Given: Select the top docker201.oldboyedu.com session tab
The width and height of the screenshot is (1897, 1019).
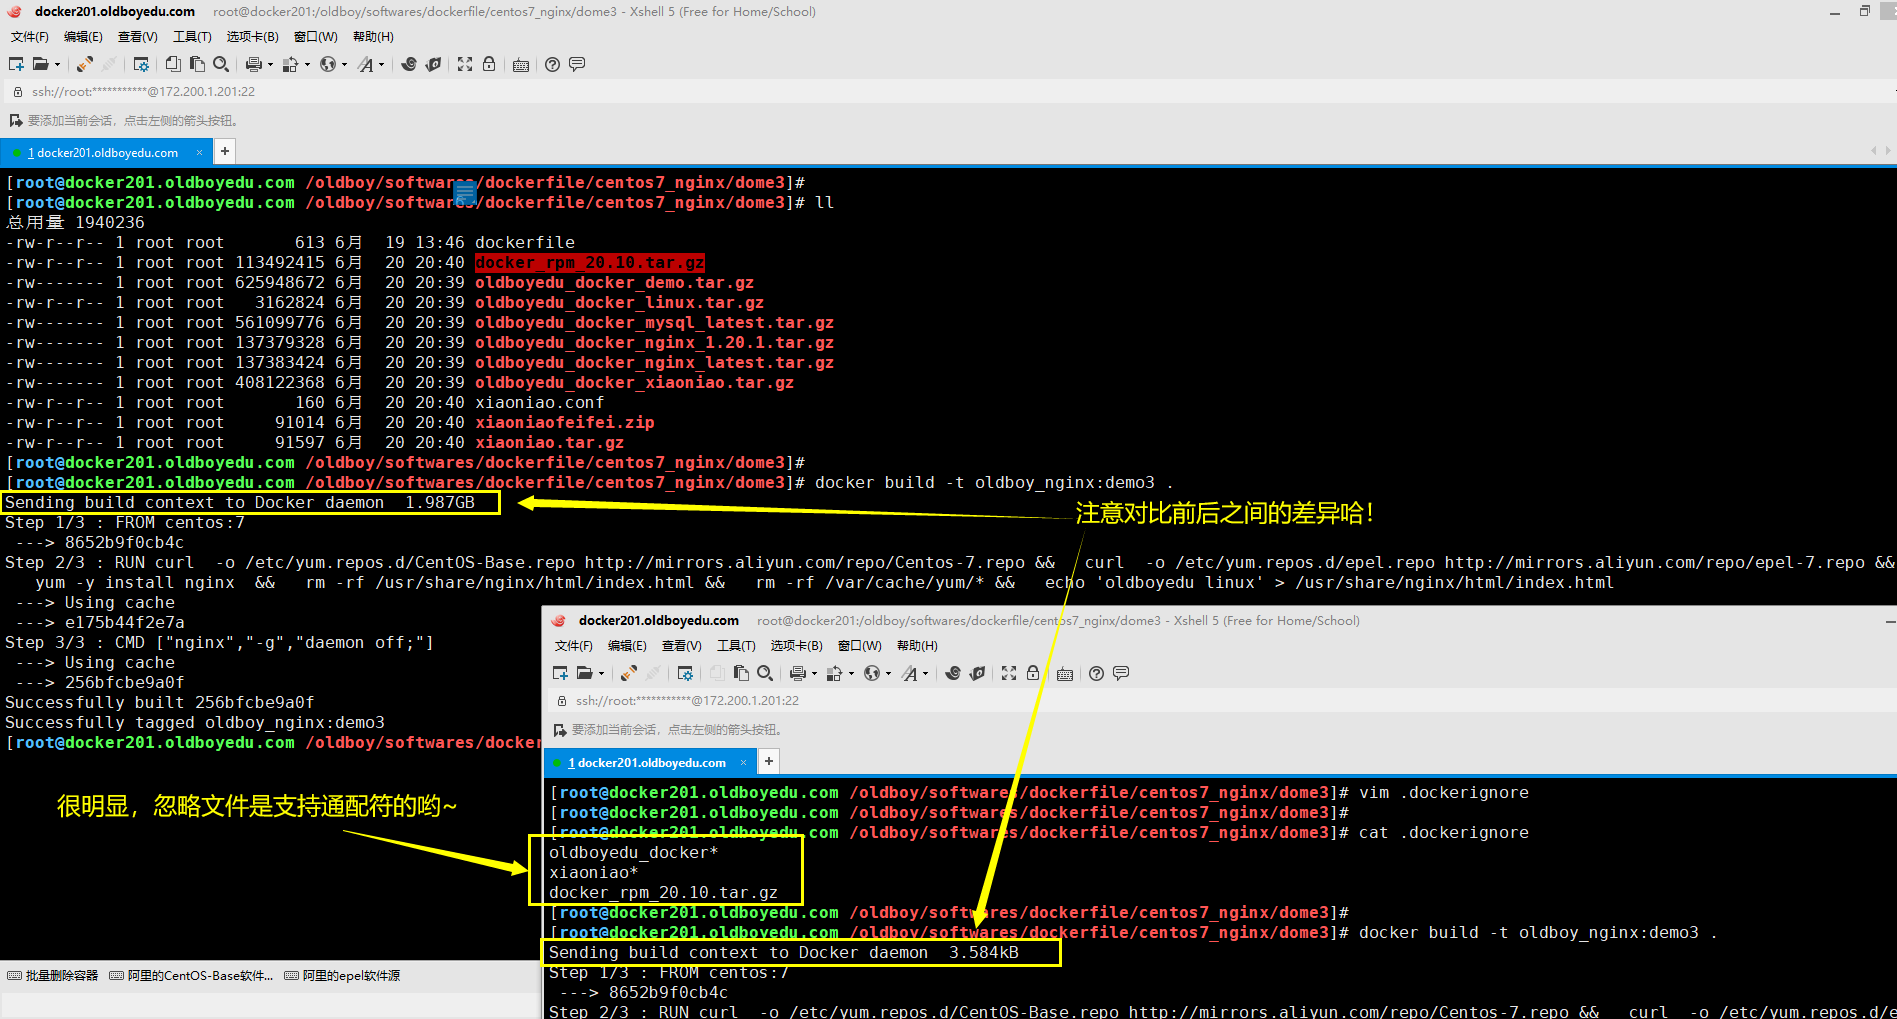Looking at the screenshot, I should point(106,153).
